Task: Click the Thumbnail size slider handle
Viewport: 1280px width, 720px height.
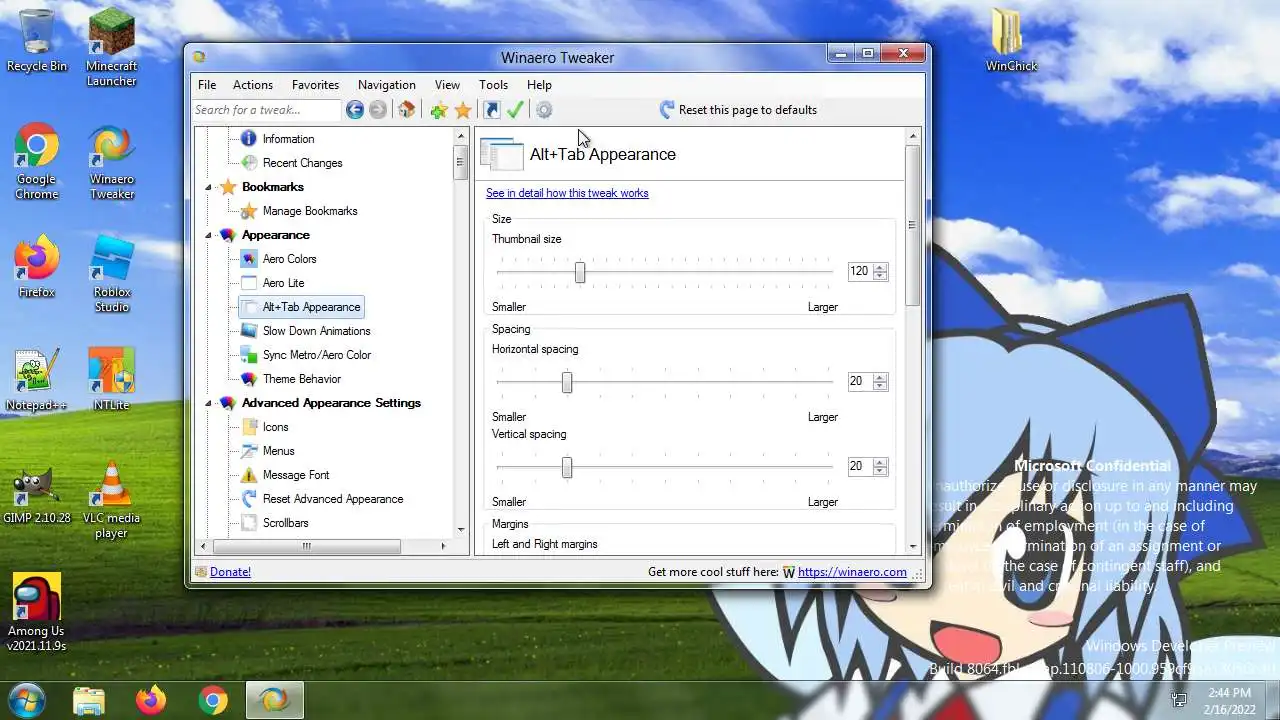Action: pyautogui.click(x=580, y=271)
